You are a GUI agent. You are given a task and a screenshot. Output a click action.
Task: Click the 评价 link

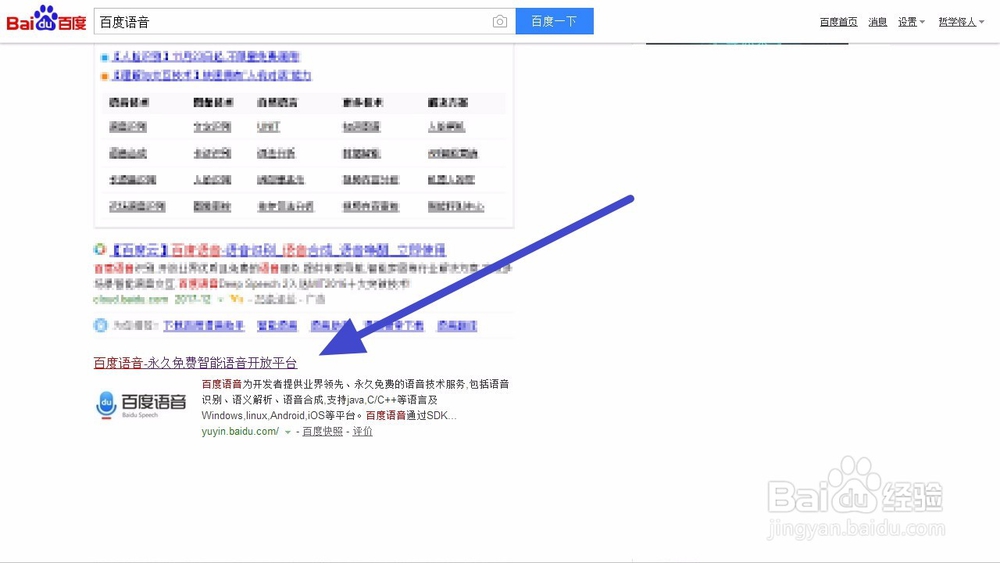pyautogui.click(x=362, y=432)
